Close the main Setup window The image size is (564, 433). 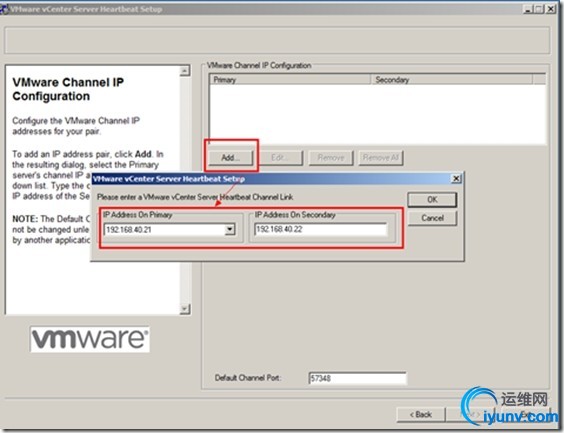click(x=551, y=9)
